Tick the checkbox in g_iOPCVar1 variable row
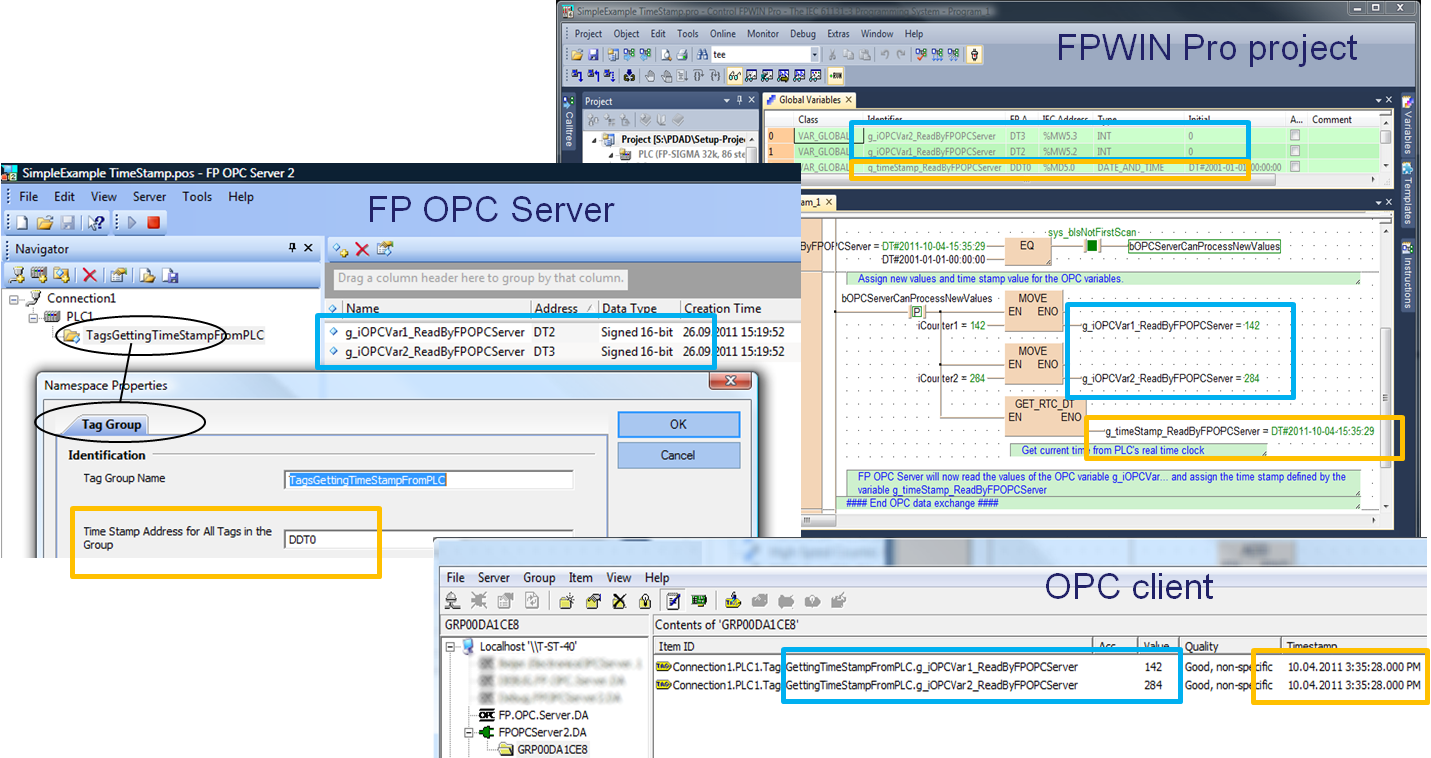 coord(1296,151)
